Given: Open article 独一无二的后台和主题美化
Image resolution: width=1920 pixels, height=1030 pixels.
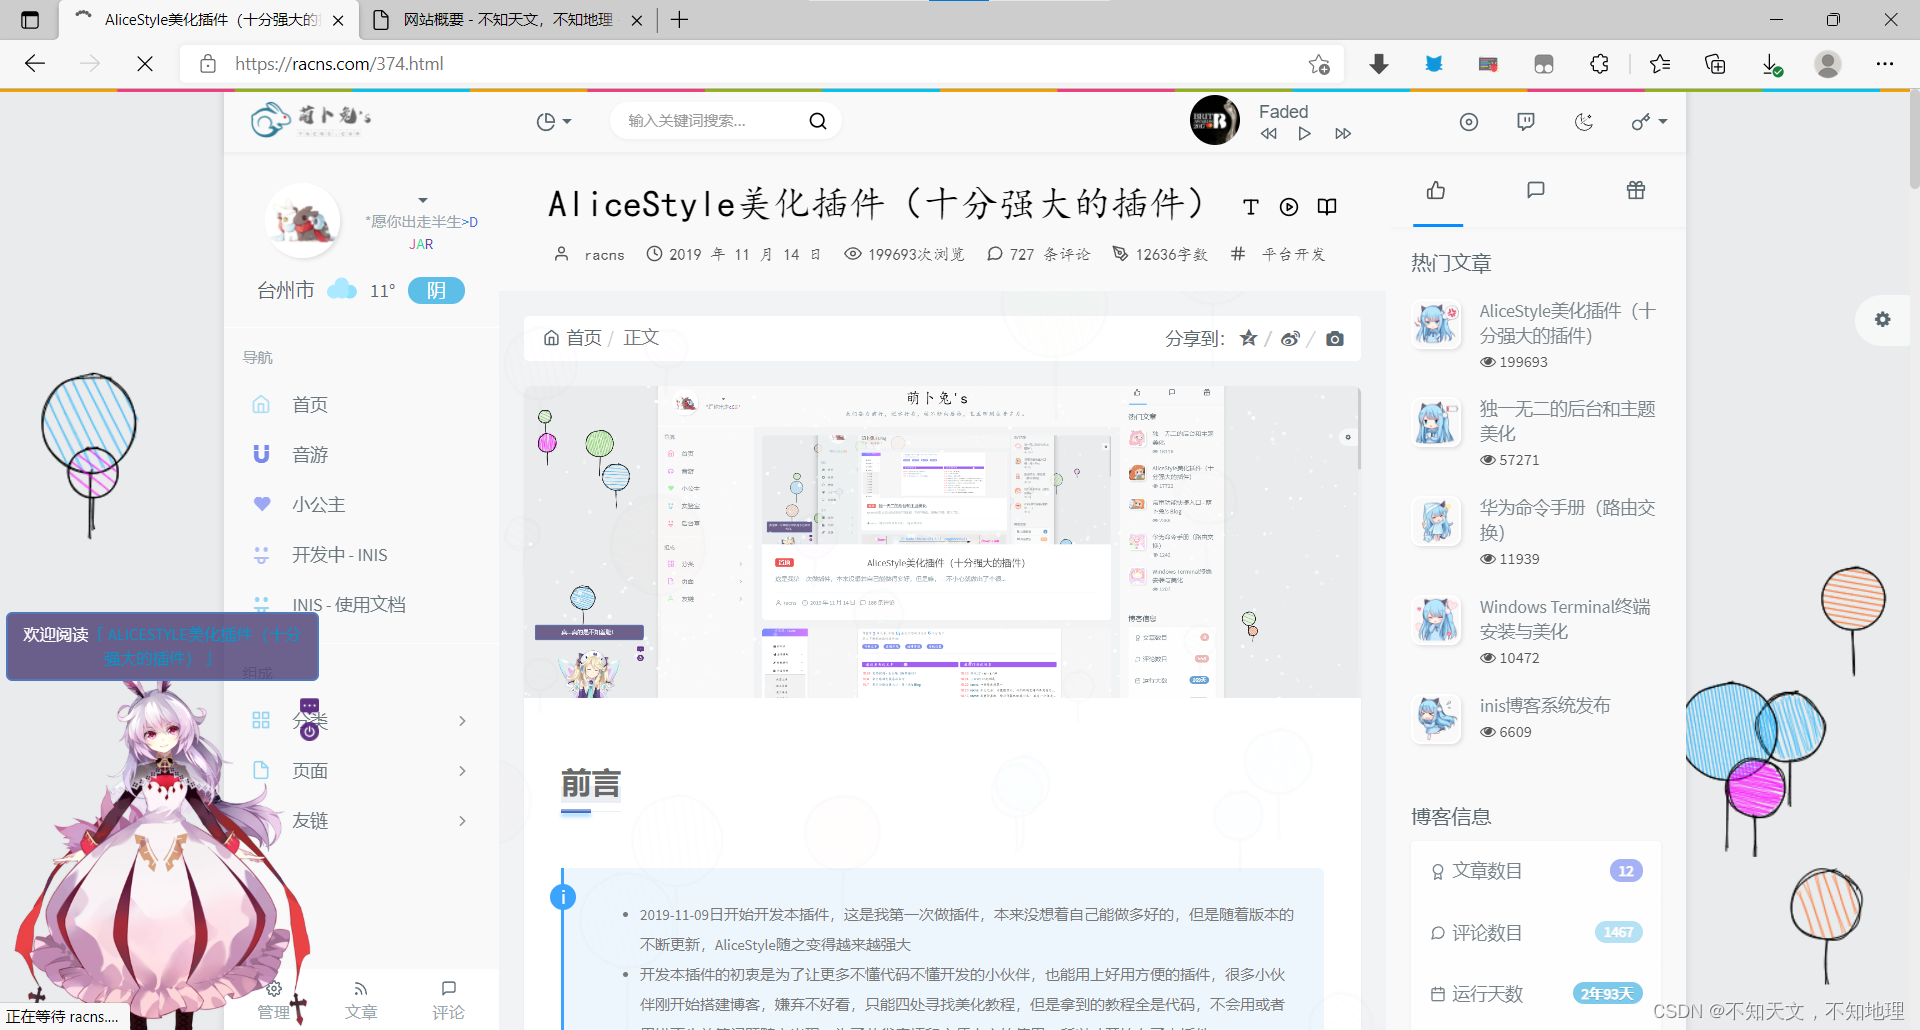Looking at the screenshot, I should 1567,421.
